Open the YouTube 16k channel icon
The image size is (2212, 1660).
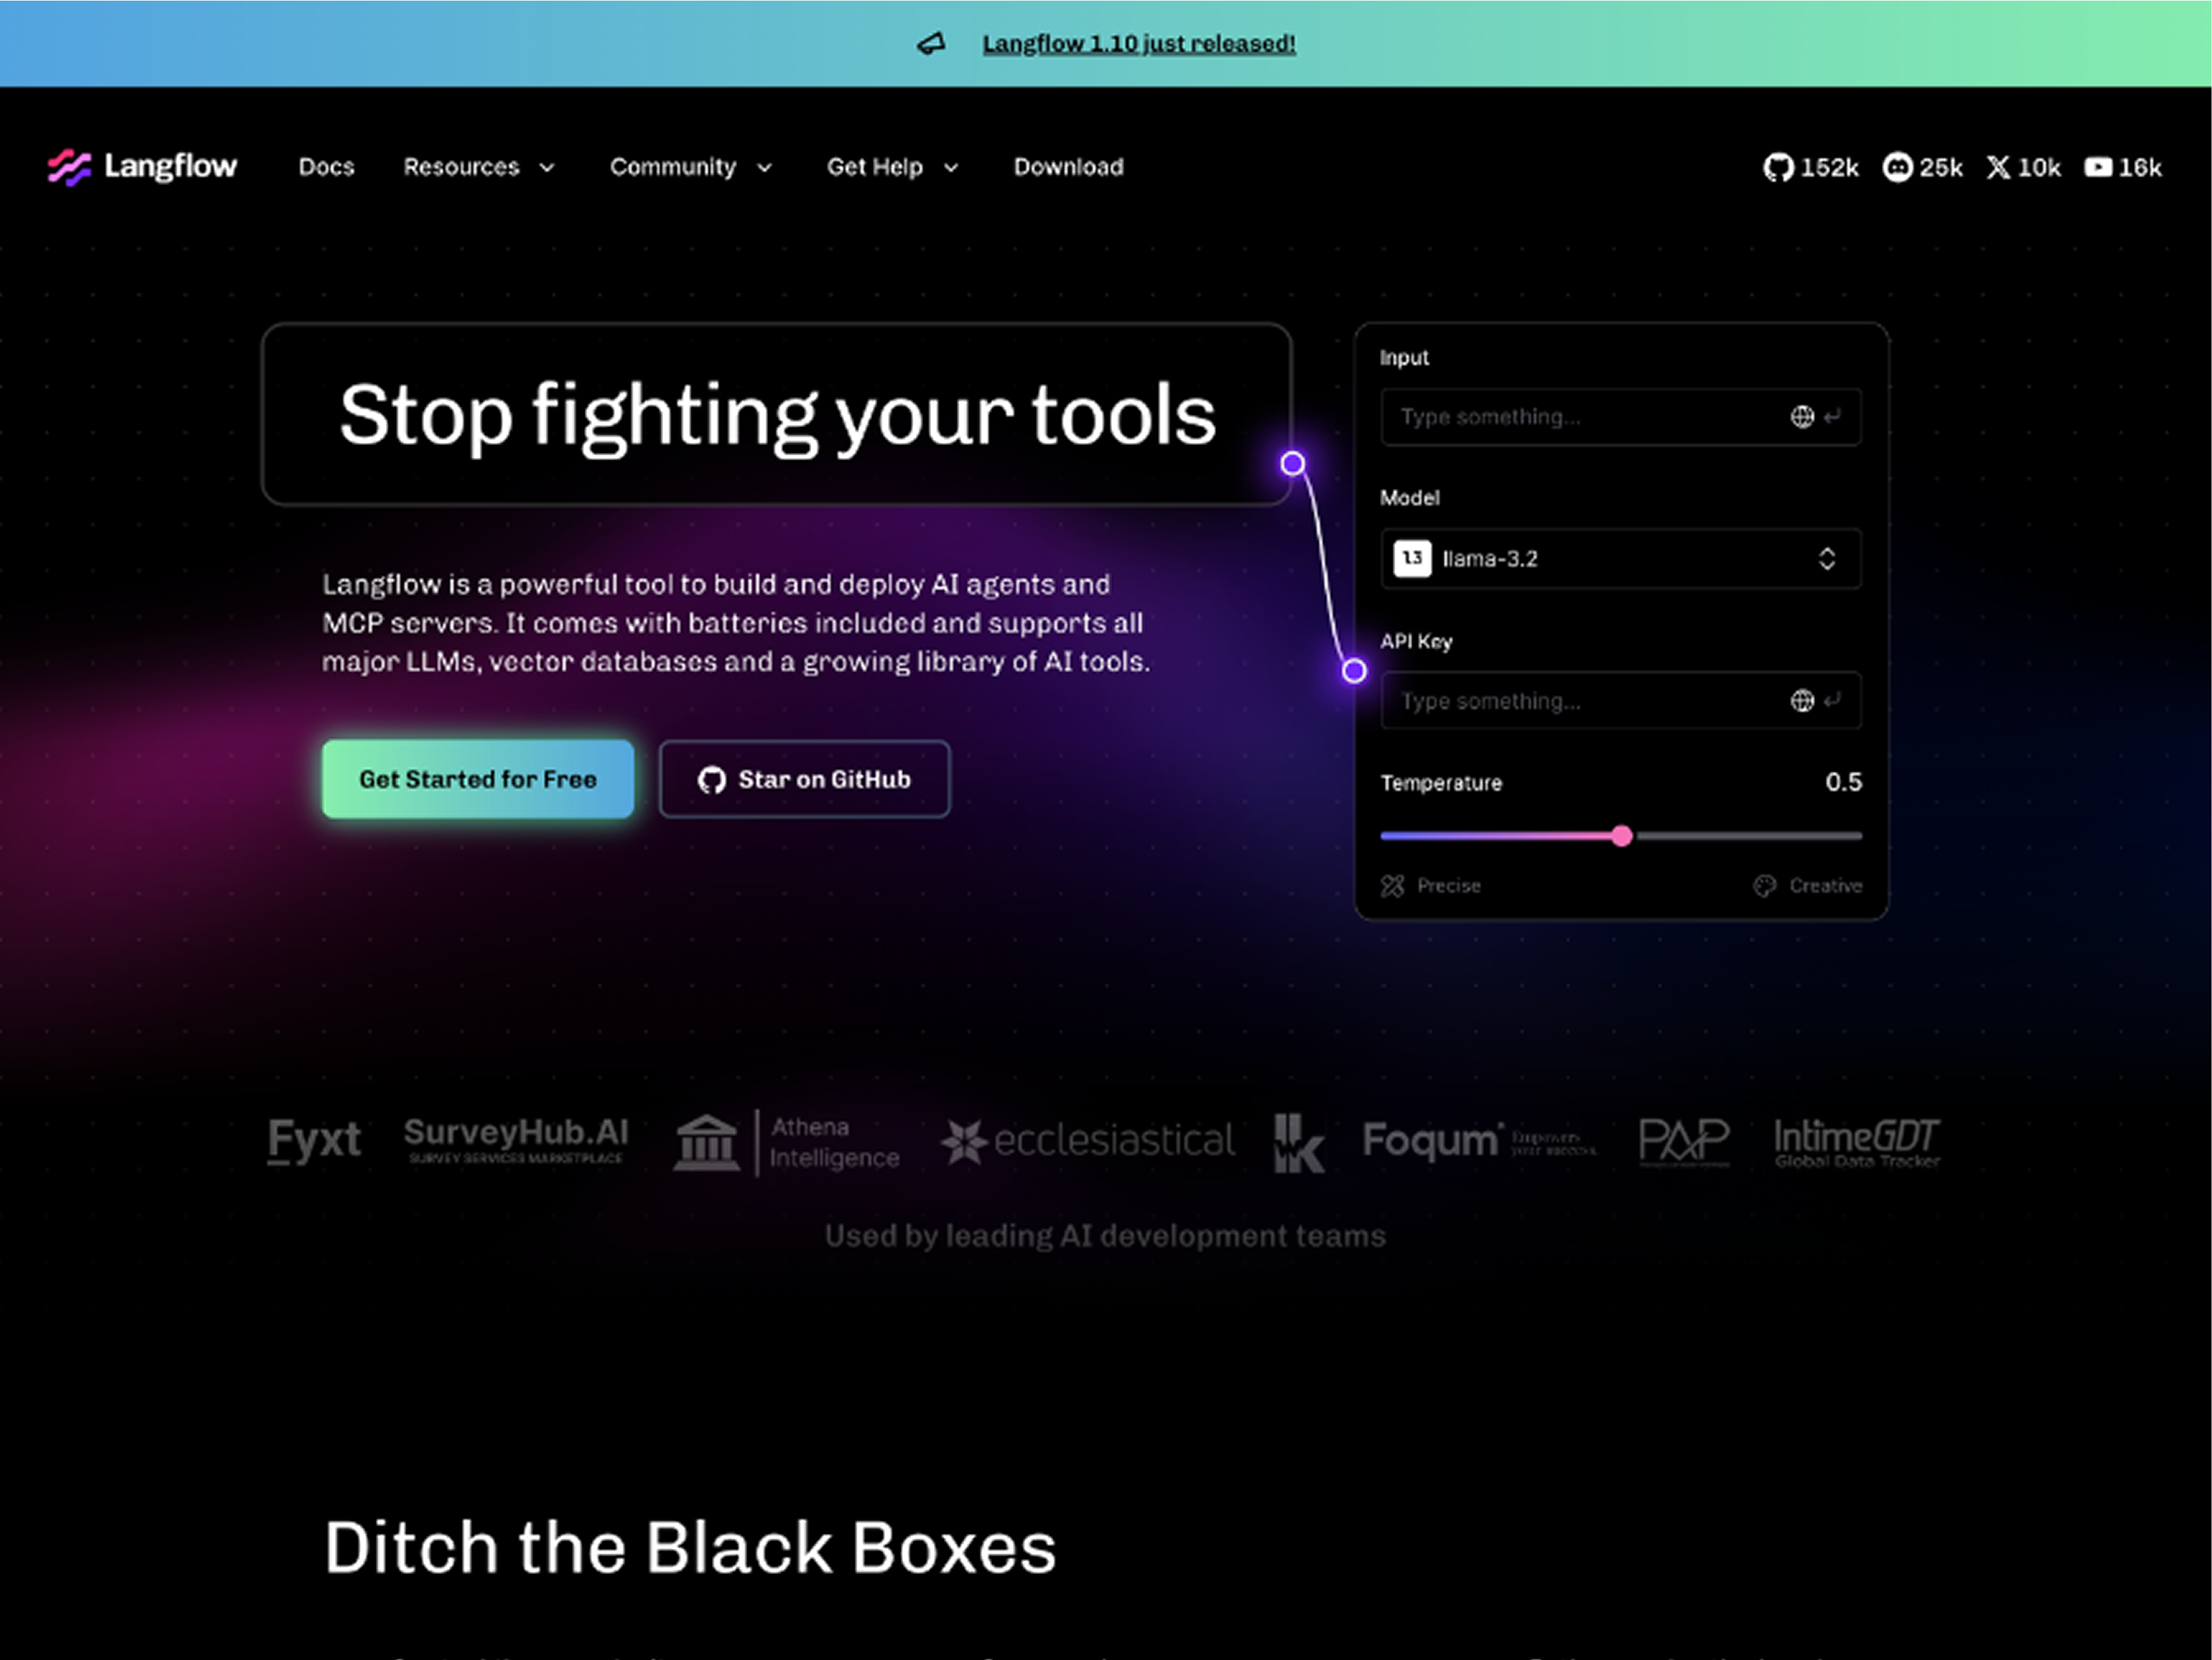pos(2122,167)
